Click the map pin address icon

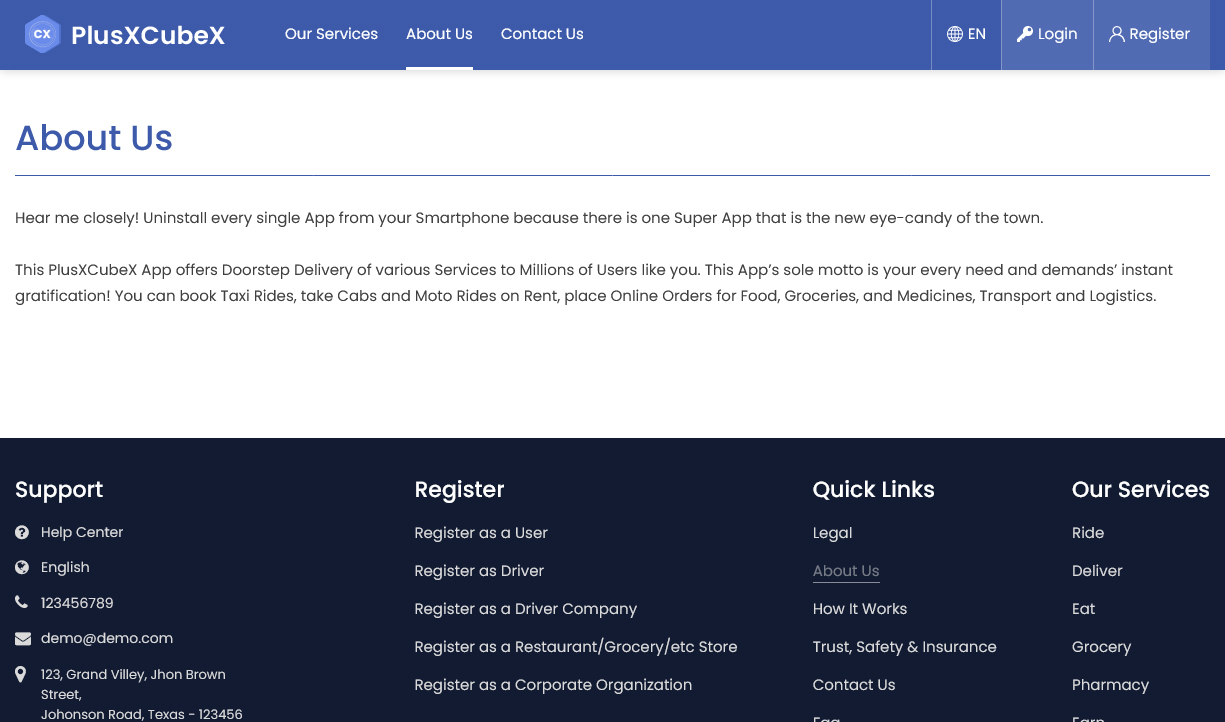point(21,675)
